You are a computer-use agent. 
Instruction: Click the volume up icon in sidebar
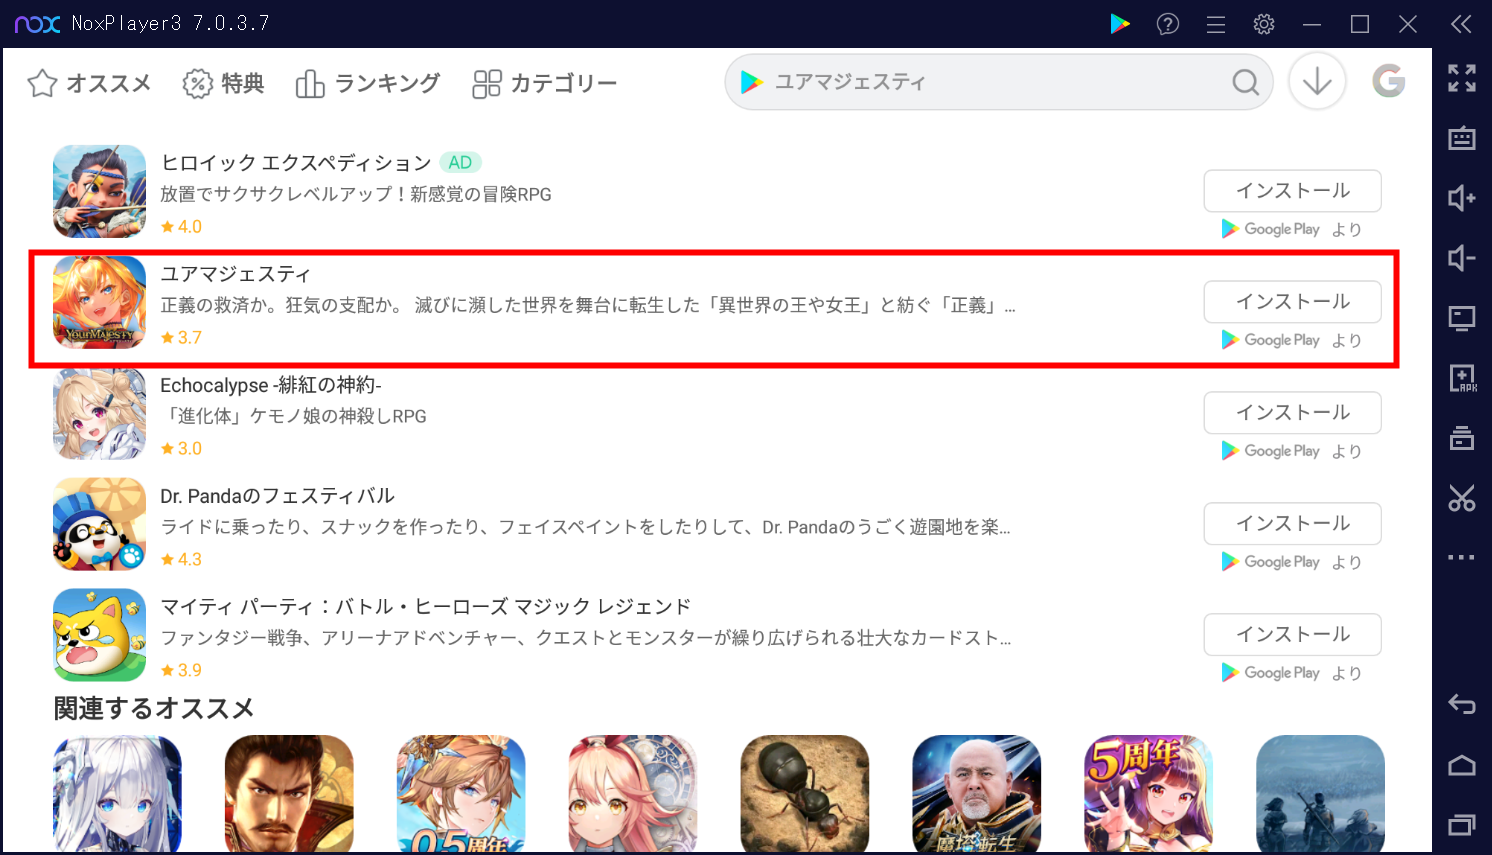point(1461,198)
